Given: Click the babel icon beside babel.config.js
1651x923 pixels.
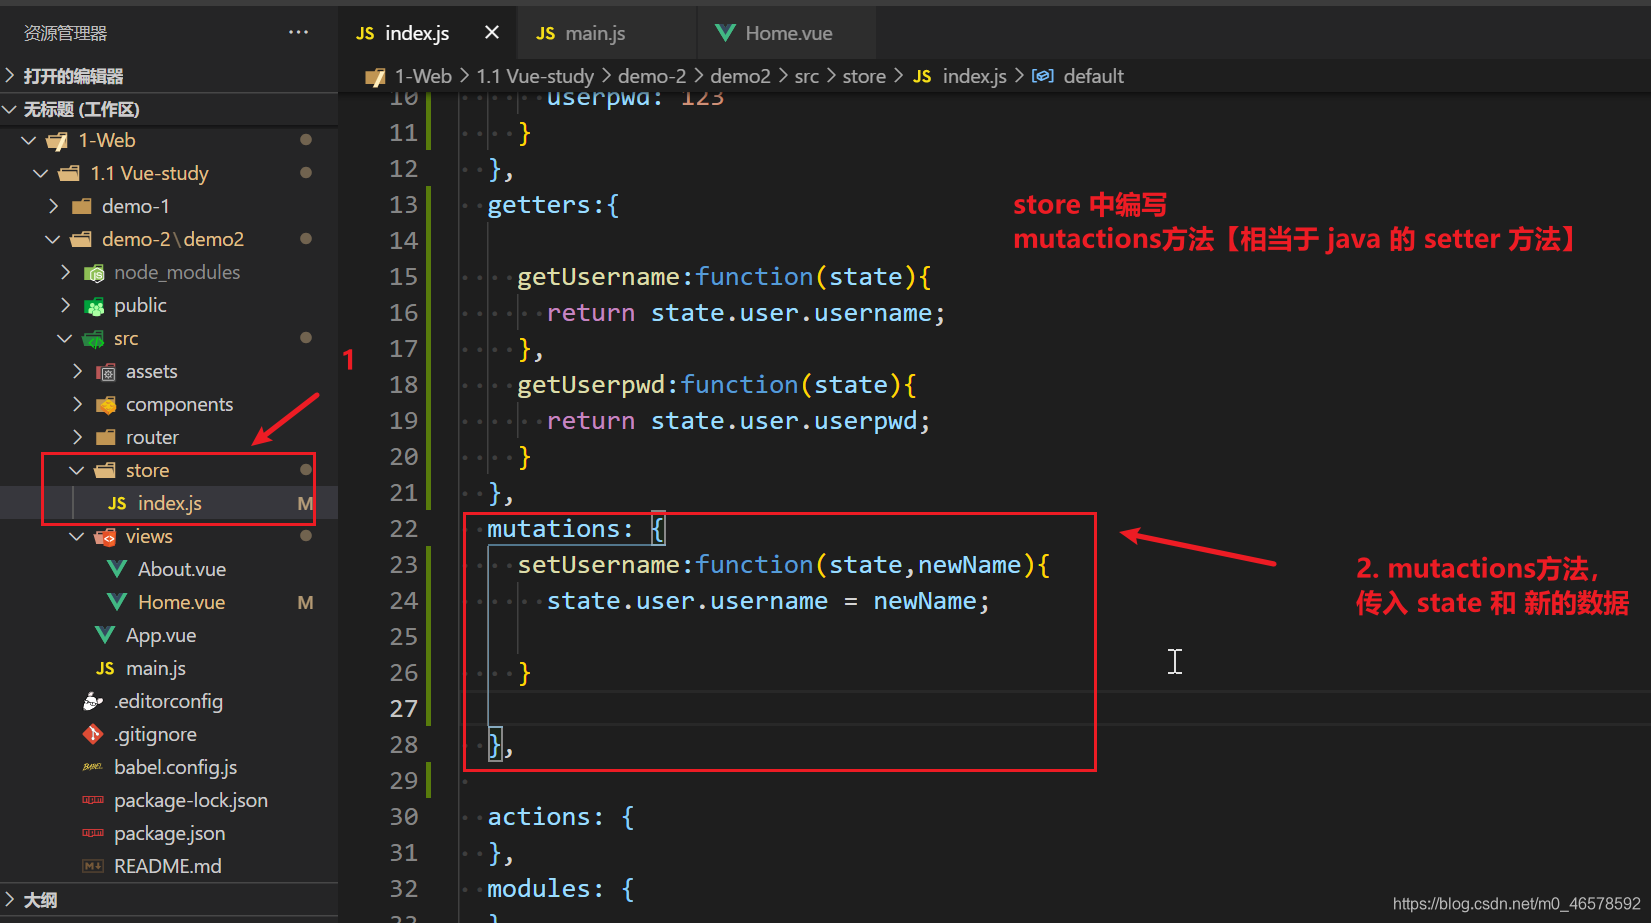Looking at the screenshot, I should tap(93, 768).
